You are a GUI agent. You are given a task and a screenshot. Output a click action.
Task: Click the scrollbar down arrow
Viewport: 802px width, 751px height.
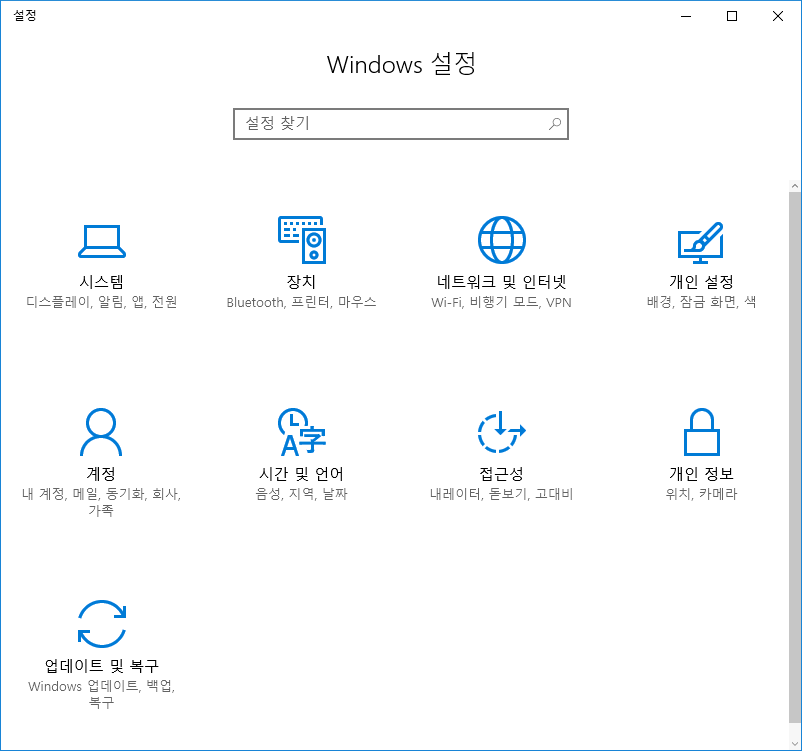click(x=794, y=744)
